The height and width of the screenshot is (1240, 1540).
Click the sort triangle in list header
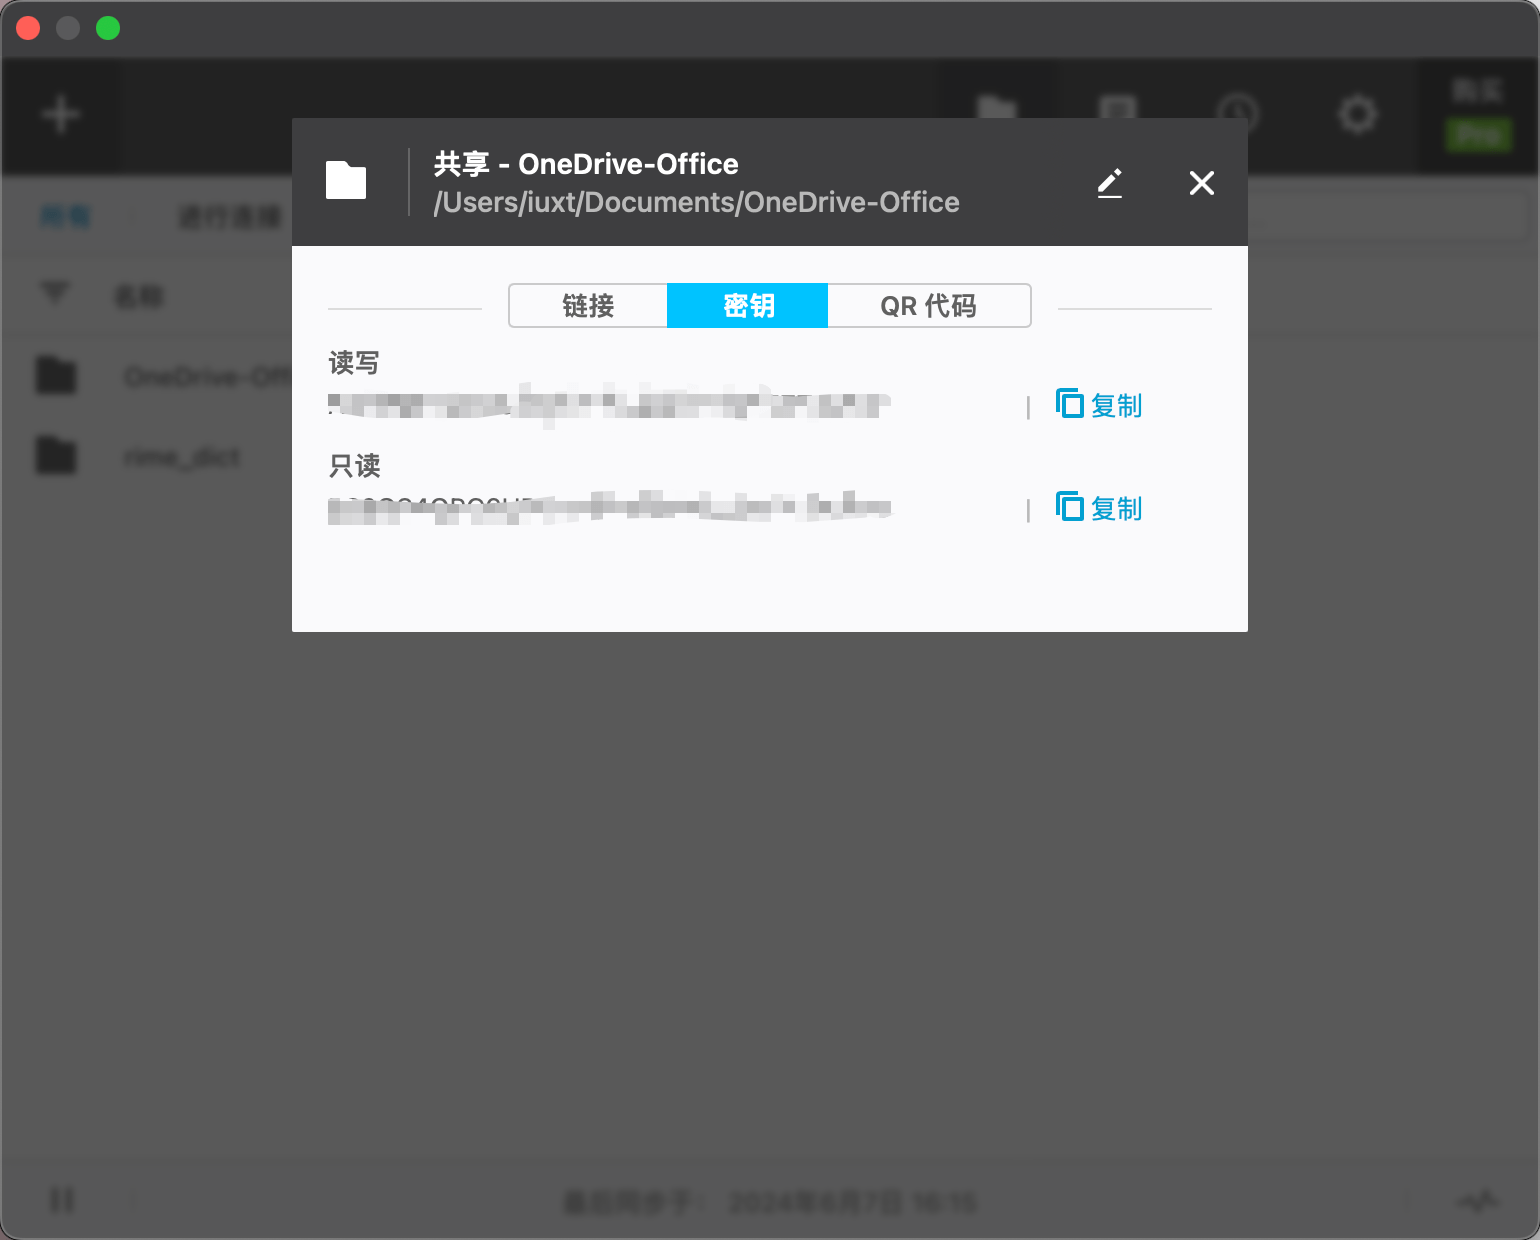[54, 293]
